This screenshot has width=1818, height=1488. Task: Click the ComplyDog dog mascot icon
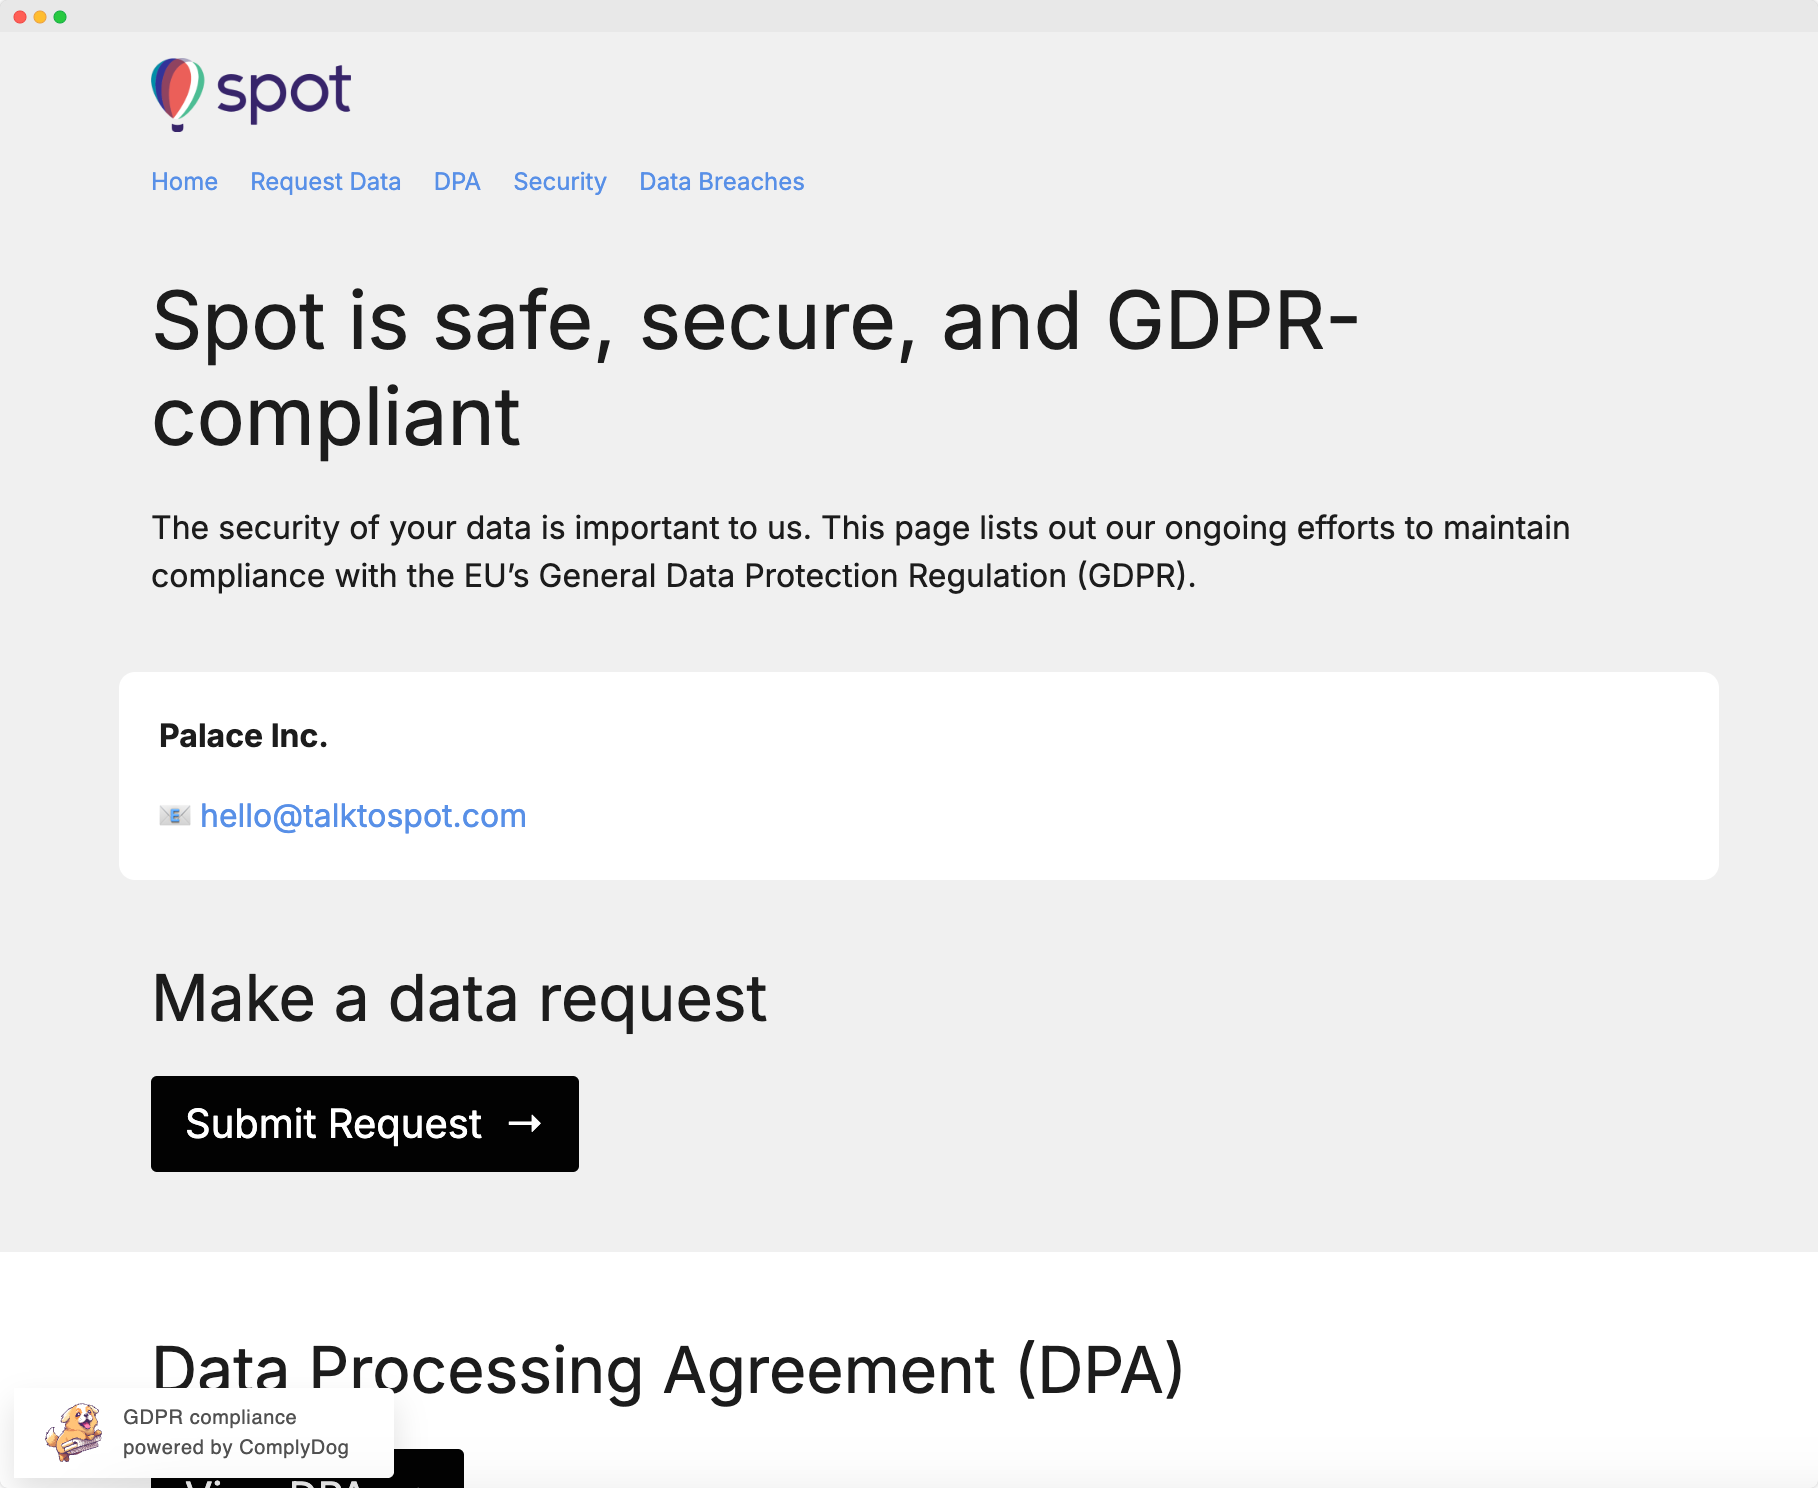pyautogui.click(x=74, y=1432)
